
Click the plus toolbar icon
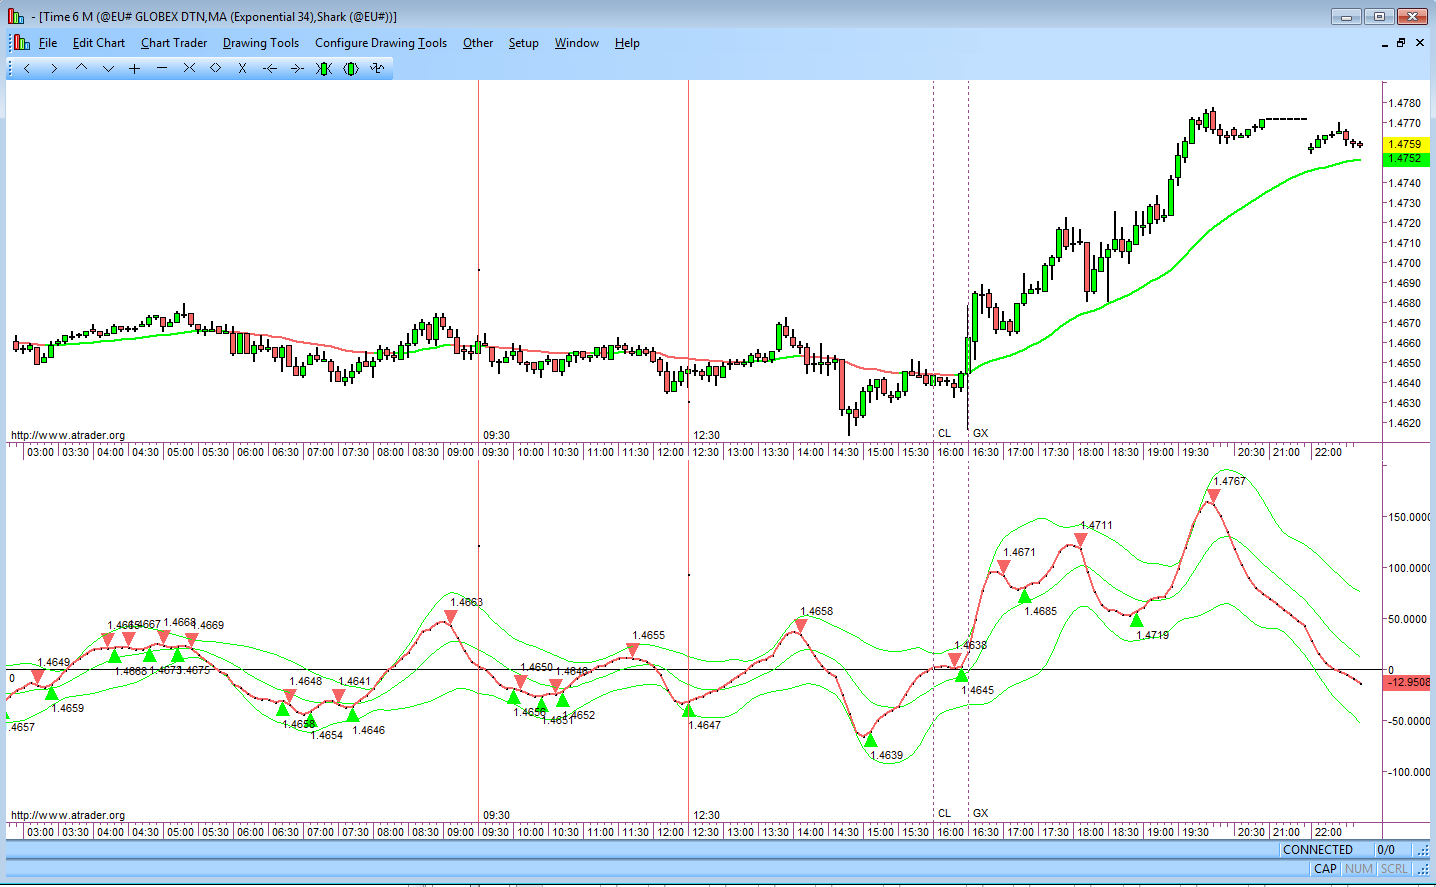tap(135, 68)
